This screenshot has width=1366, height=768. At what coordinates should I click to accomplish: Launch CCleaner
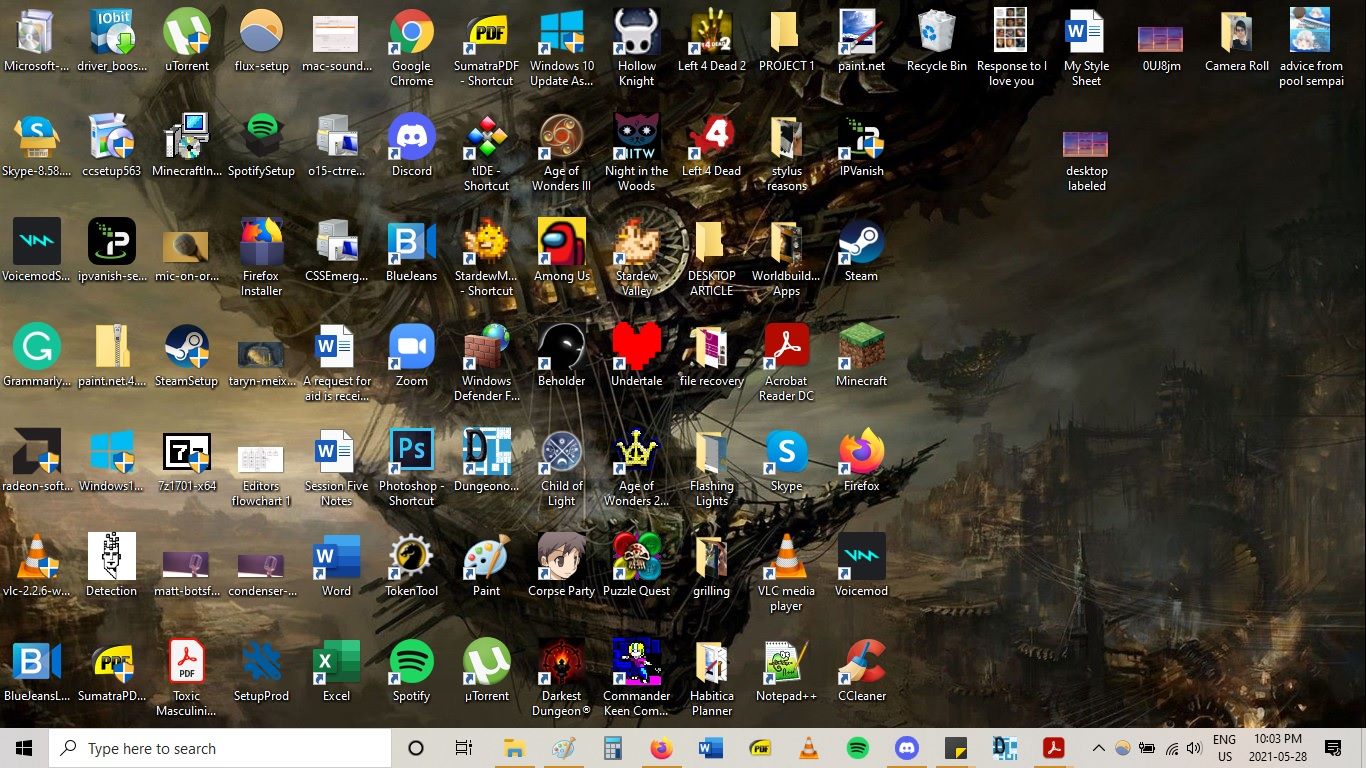[861, 658]
